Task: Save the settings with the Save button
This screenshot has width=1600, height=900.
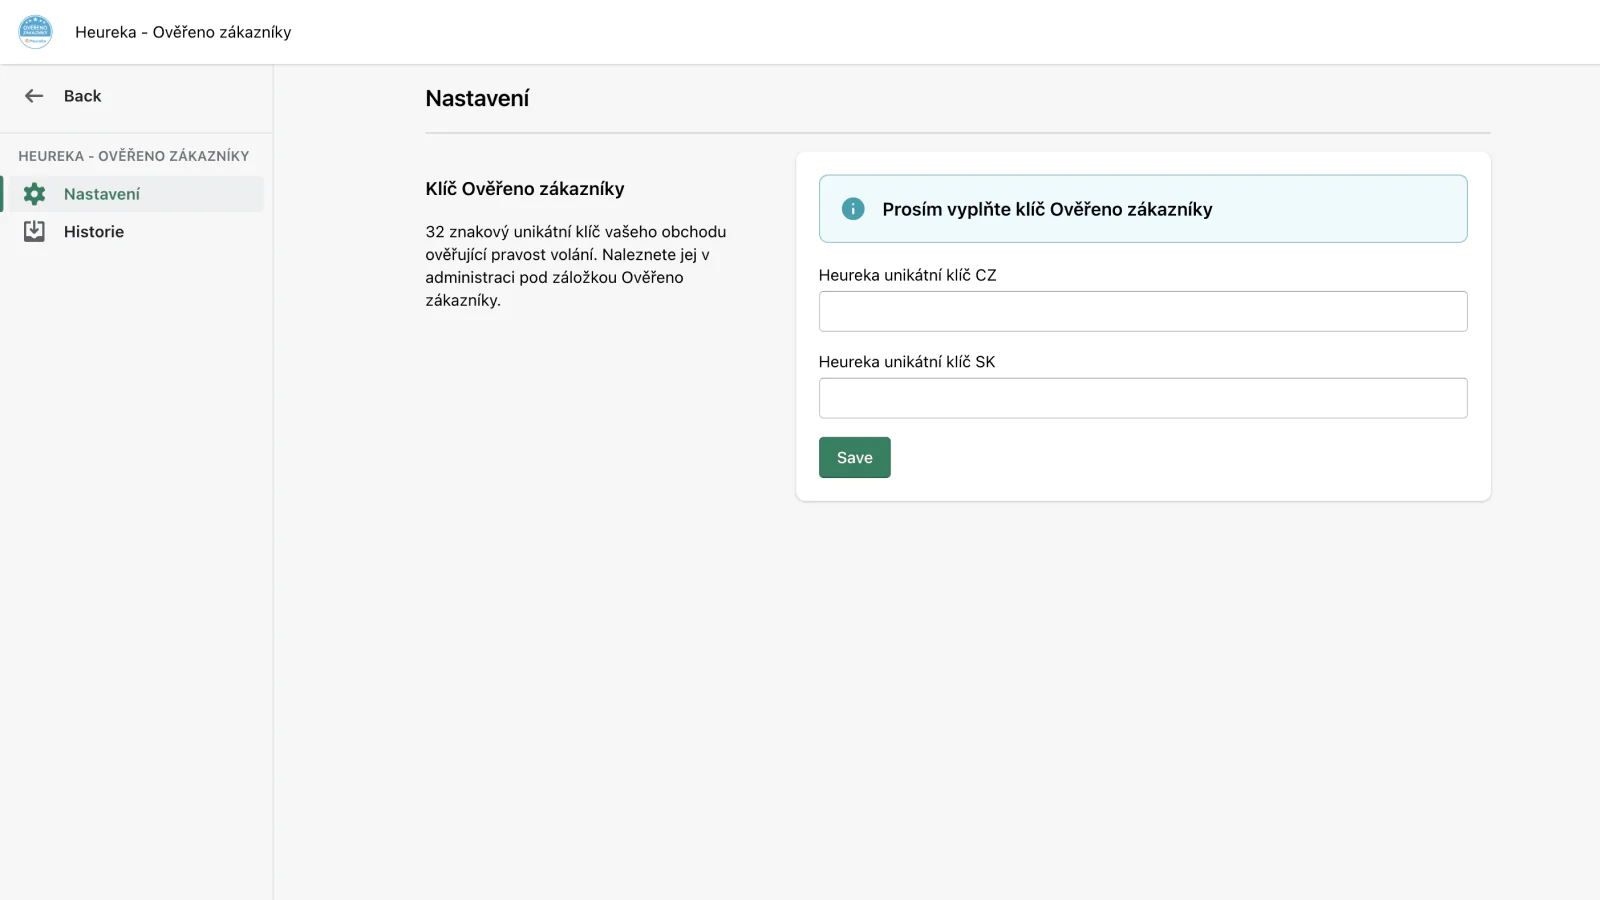Action: [855, 458]
